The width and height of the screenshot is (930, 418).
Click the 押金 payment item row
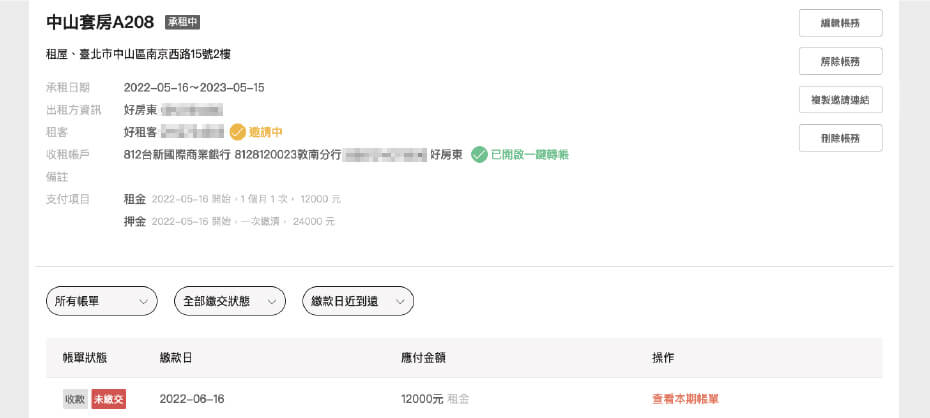tap(230, 222)
